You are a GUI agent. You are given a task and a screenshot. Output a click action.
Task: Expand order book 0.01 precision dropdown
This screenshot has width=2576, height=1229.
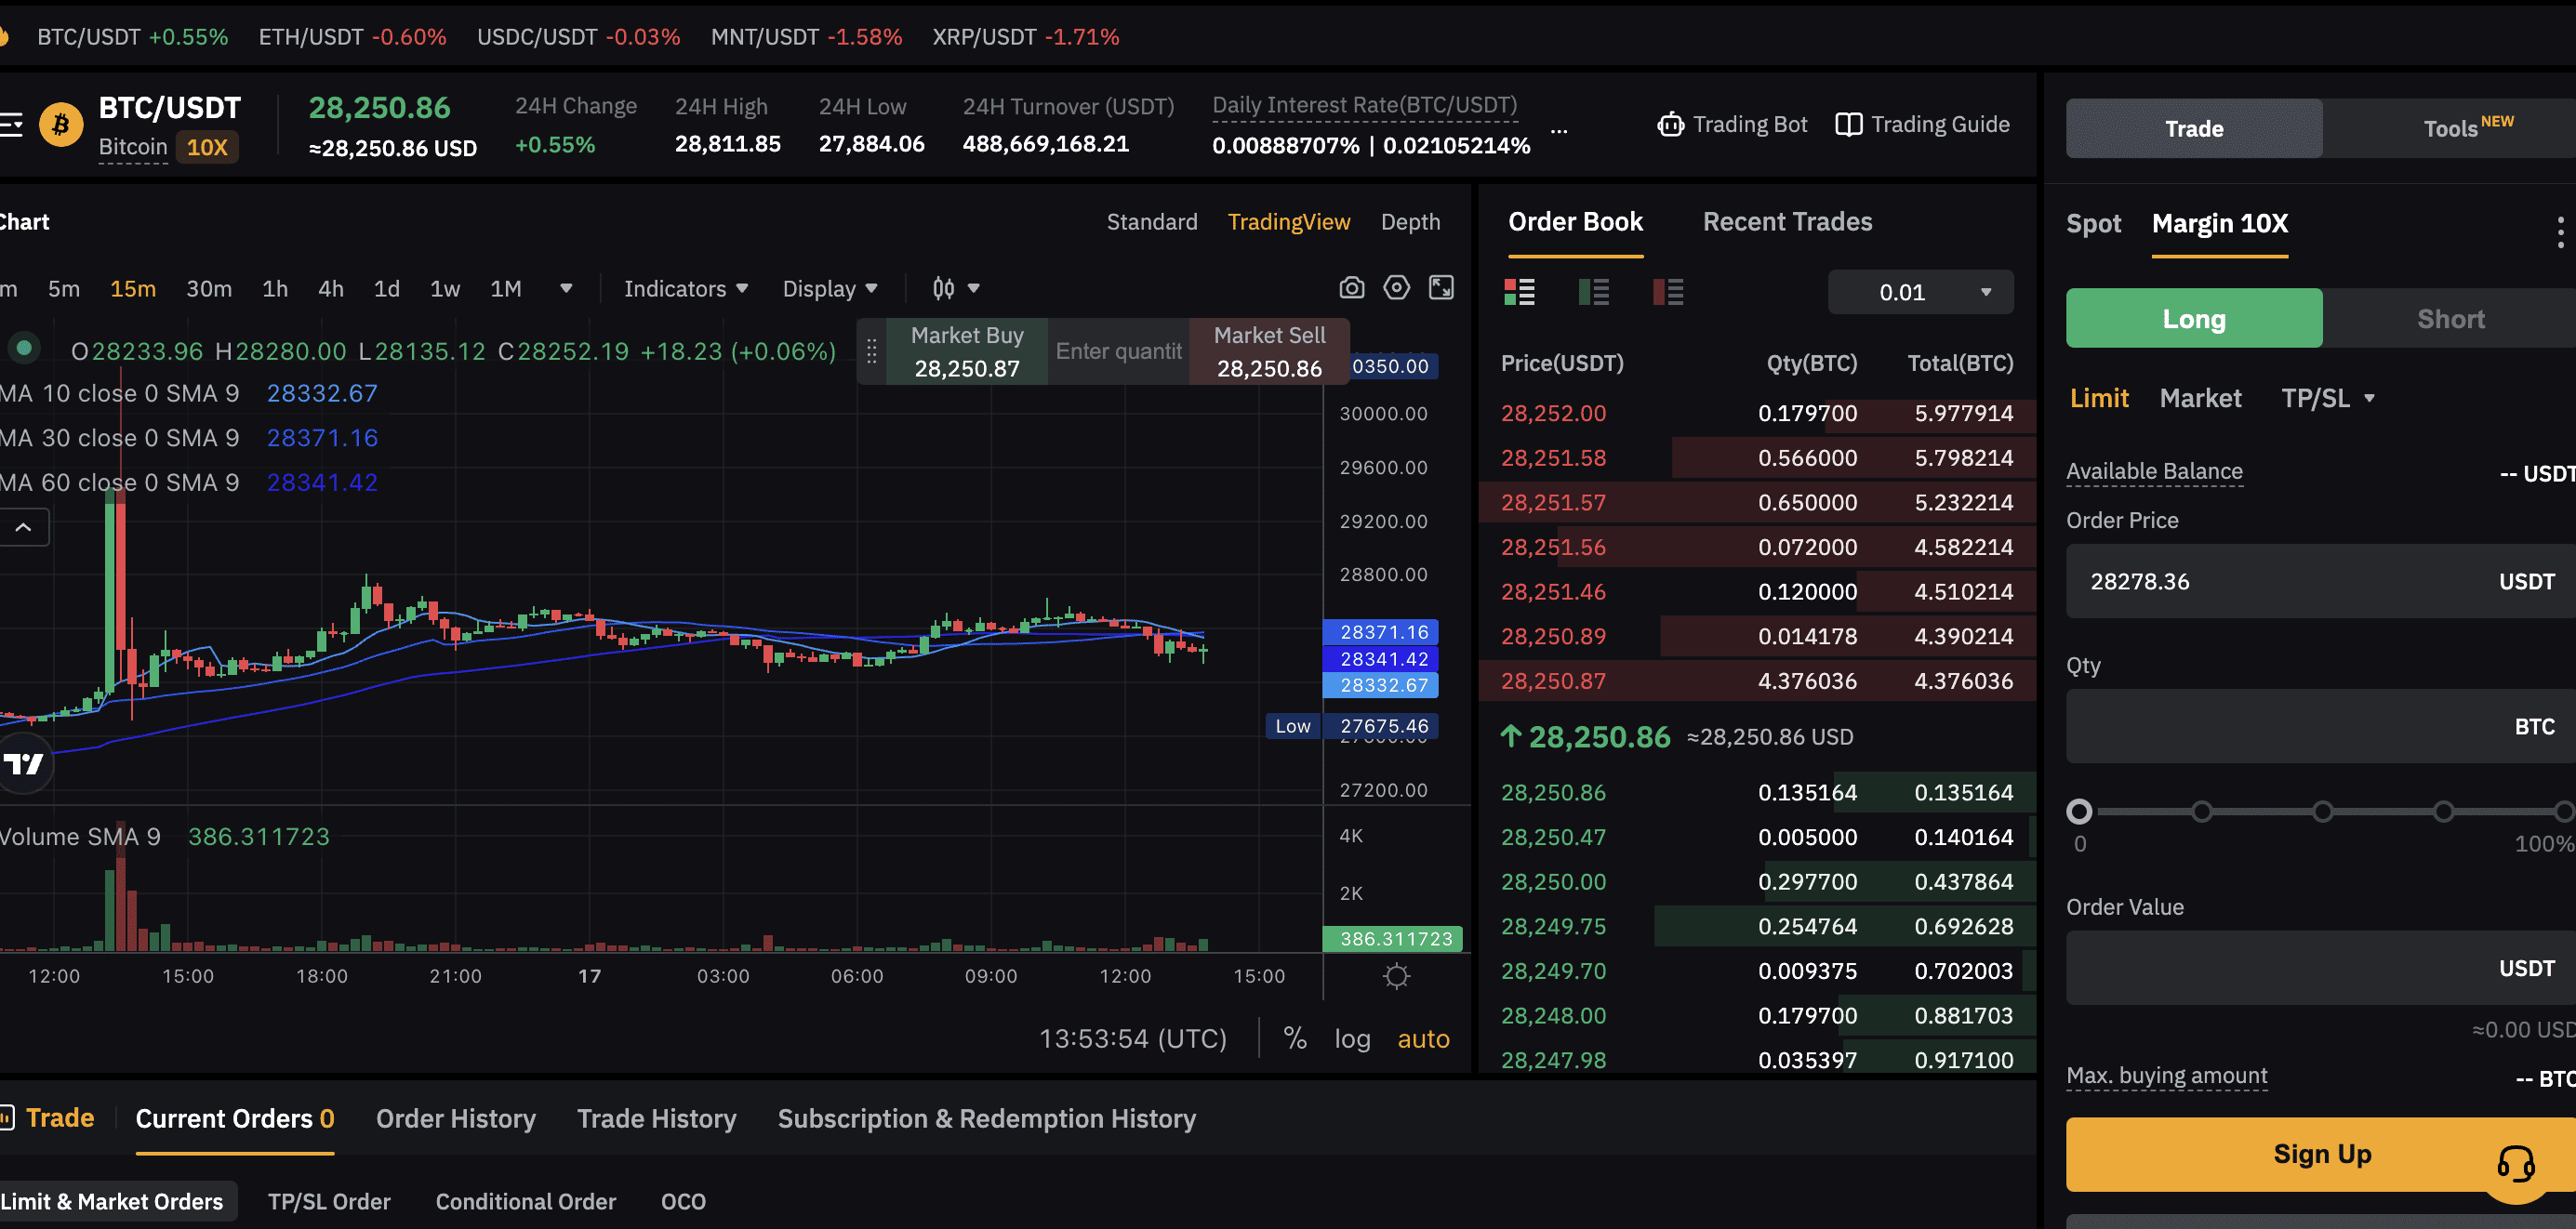(x=1919, y=293)
